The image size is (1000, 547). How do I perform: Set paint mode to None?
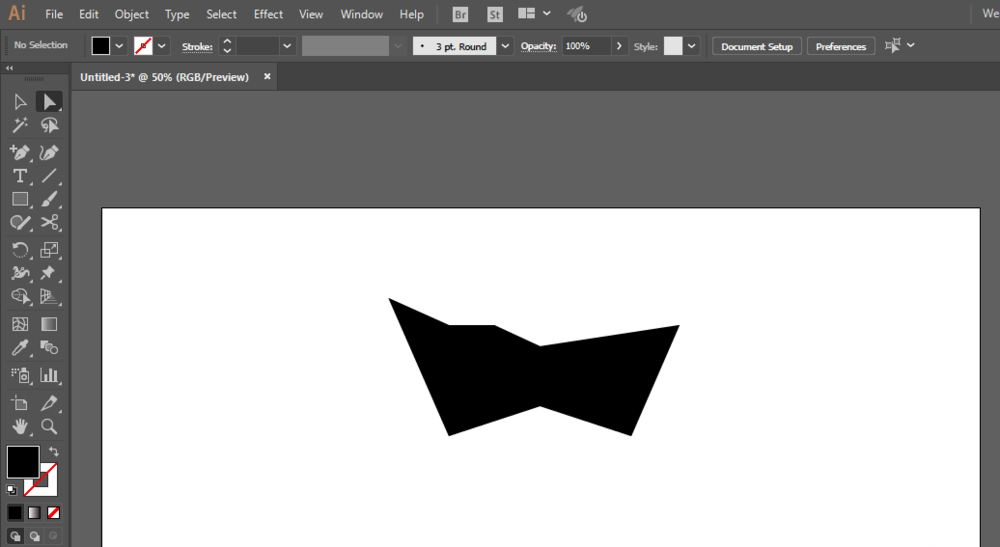54,513
